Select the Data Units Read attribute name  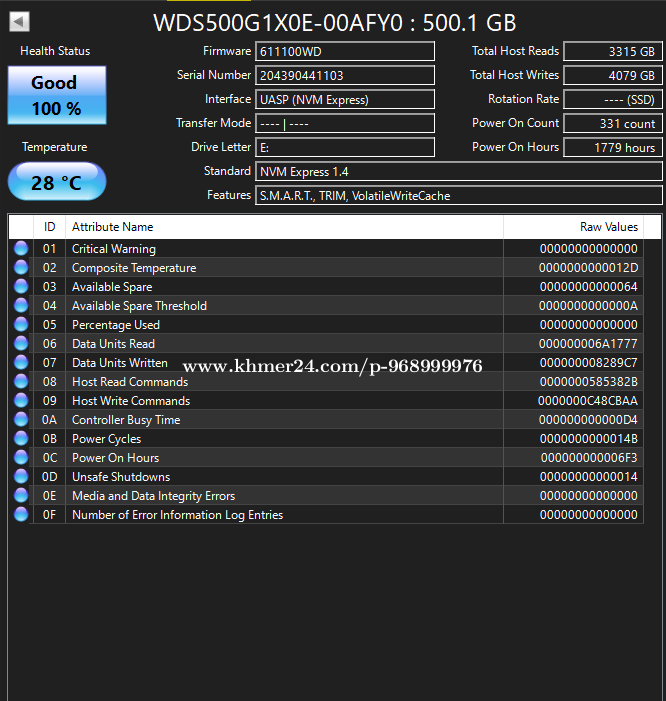(114, 343)
